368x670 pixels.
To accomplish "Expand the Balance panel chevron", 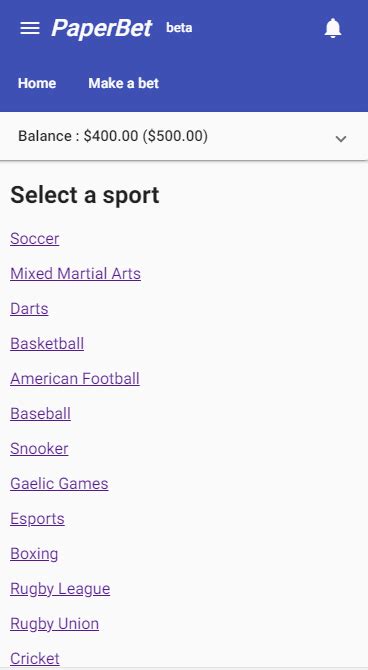I will 341,138.
